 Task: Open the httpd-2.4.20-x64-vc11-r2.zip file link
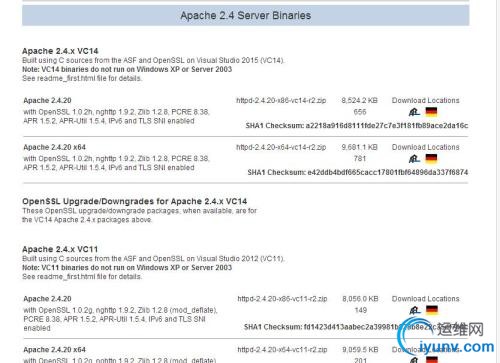pyautogui.click(x=282, y=350)
